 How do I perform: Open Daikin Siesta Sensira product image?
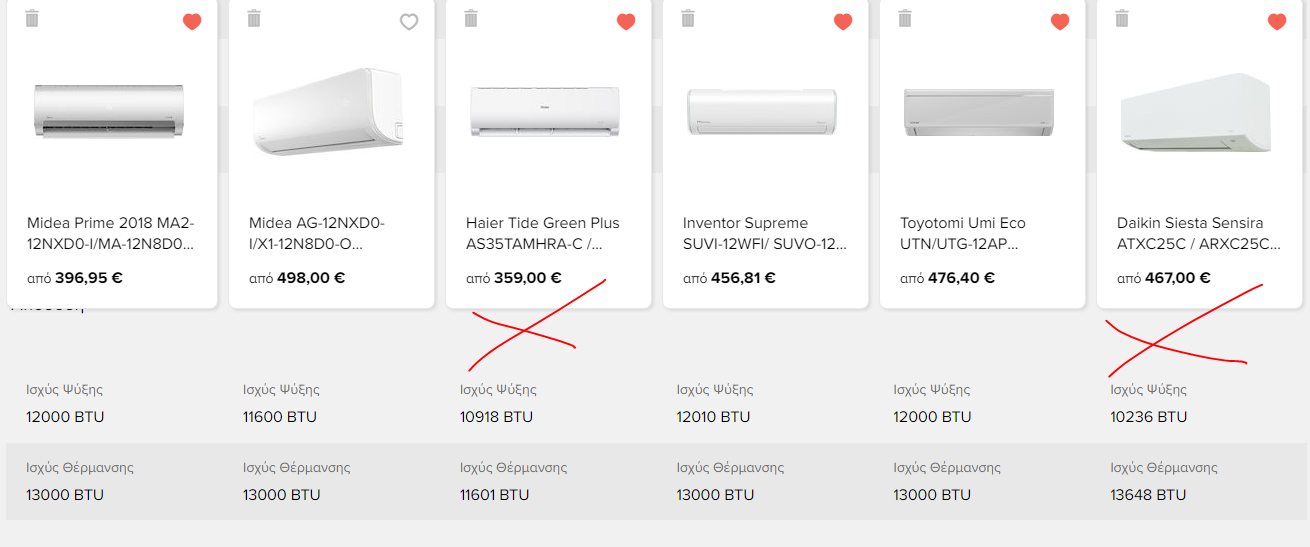[x=1195, y=112]
